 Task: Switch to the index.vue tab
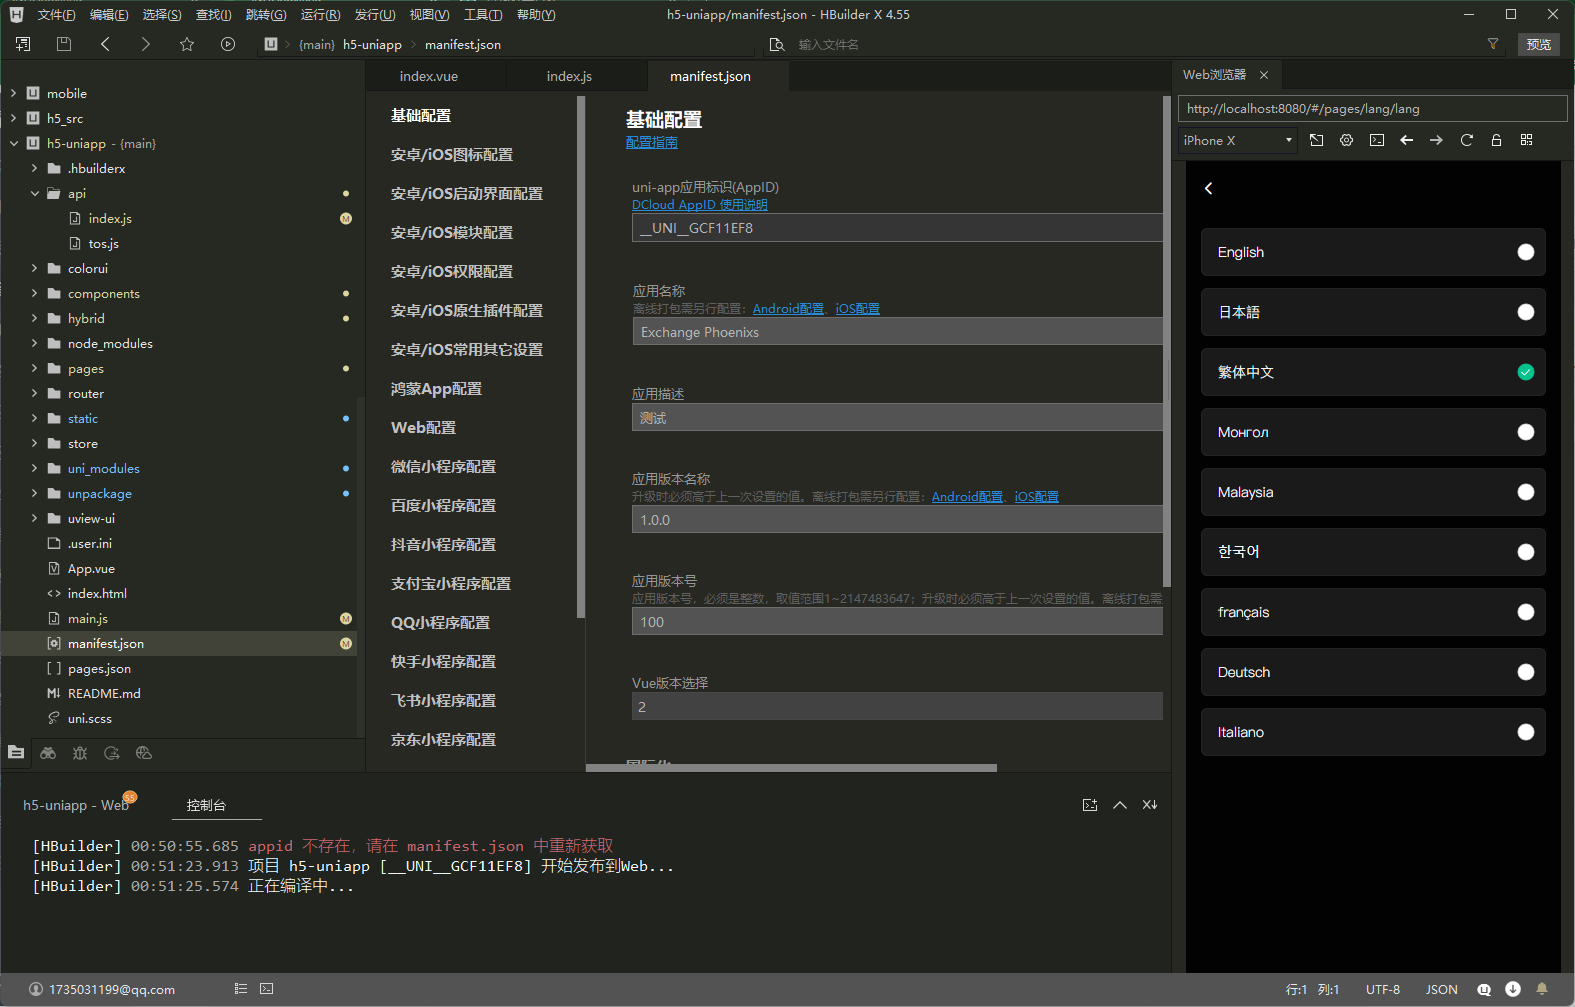tap(429, 76)
